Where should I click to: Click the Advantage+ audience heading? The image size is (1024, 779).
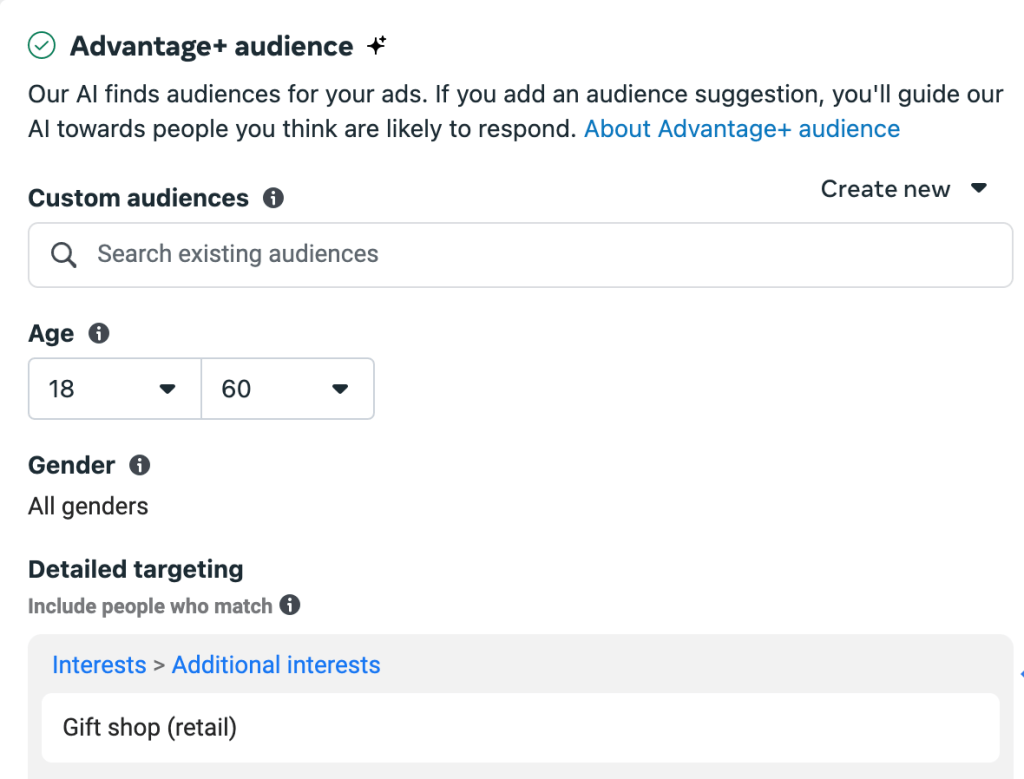211,46
